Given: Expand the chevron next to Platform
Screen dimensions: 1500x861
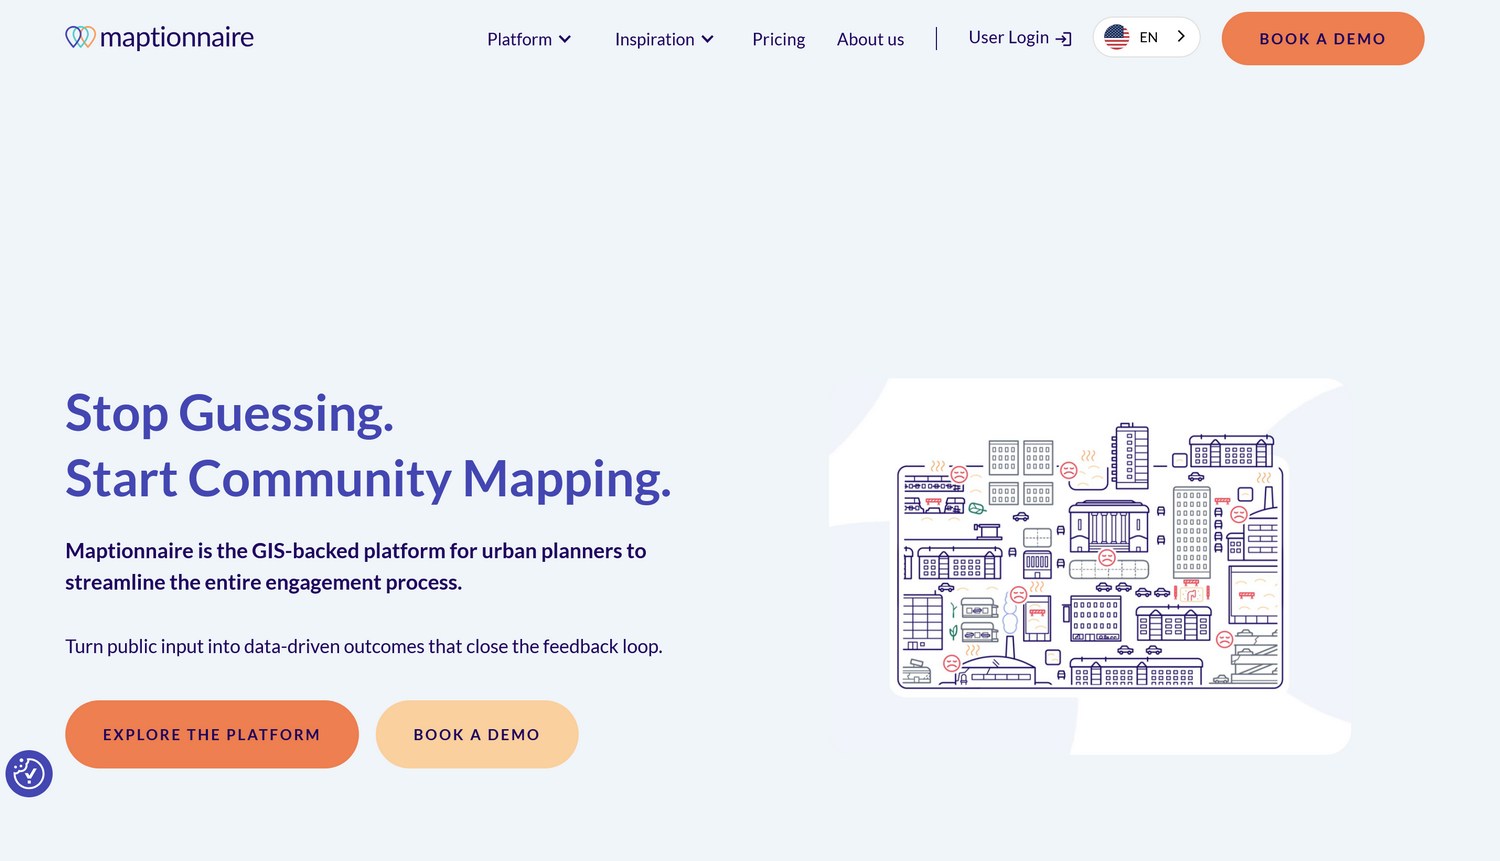Looking at the screenshot, I should tap(565, 39).
